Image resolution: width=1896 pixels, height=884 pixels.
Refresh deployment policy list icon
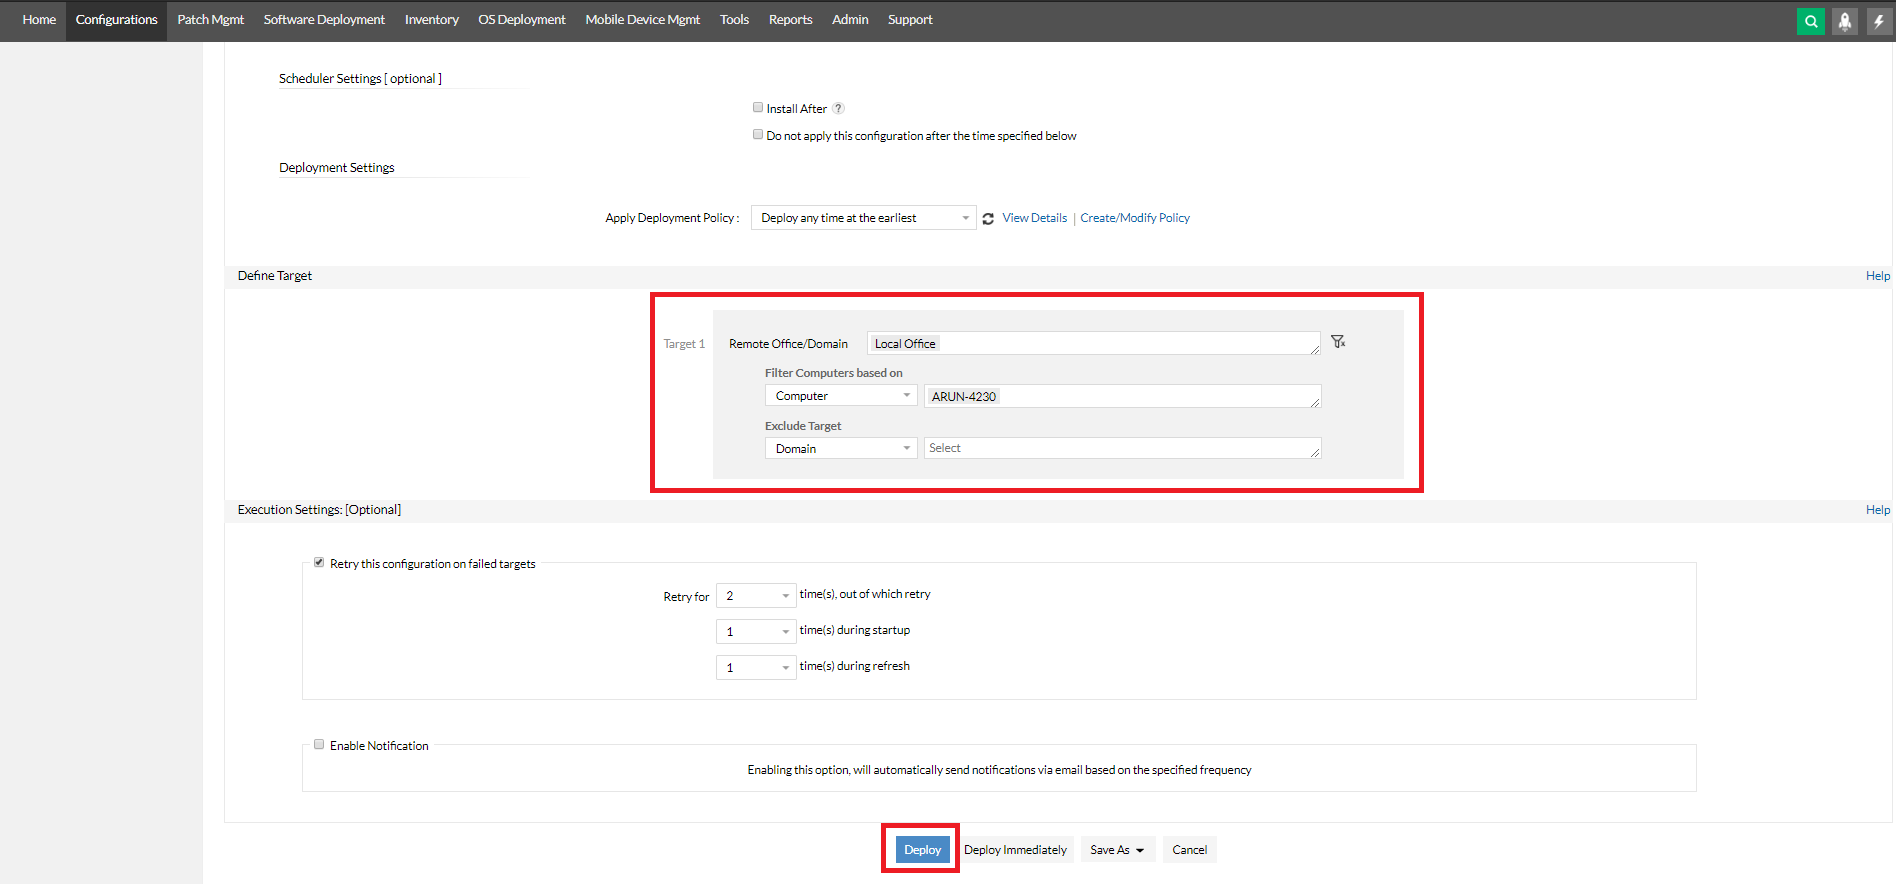988,219
